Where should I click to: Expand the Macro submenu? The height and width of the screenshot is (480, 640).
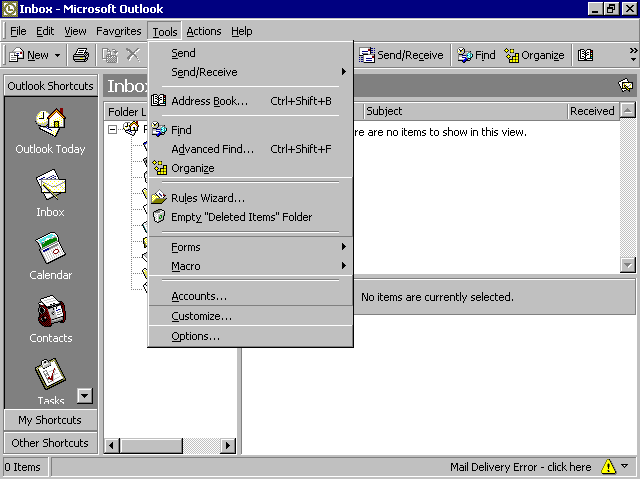click(x=250, y=266)
